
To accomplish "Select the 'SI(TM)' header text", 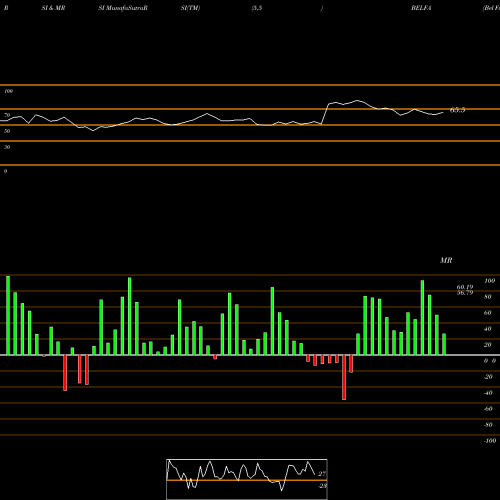I will (x=190, y=8).
